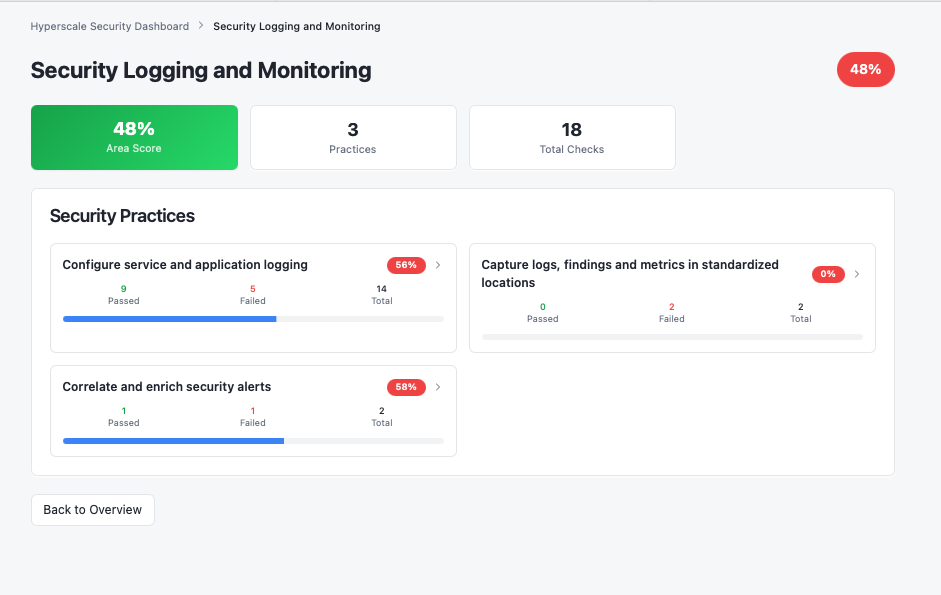The height and width of the screenshot is (595, 941).
Task: Click the 18 Total Checks summary card
Action: tap(571, 137)
